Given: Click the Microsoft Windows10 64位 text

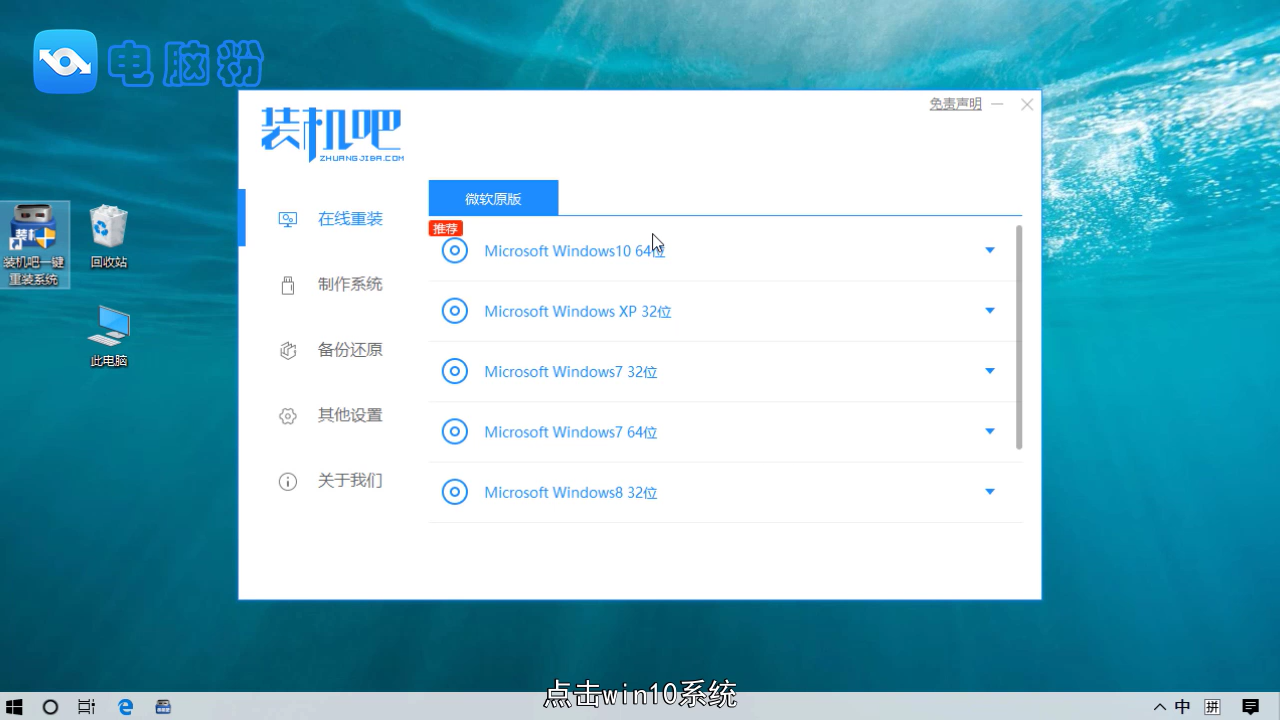Looking at the screenshot, I should click(x=575, y=251).
